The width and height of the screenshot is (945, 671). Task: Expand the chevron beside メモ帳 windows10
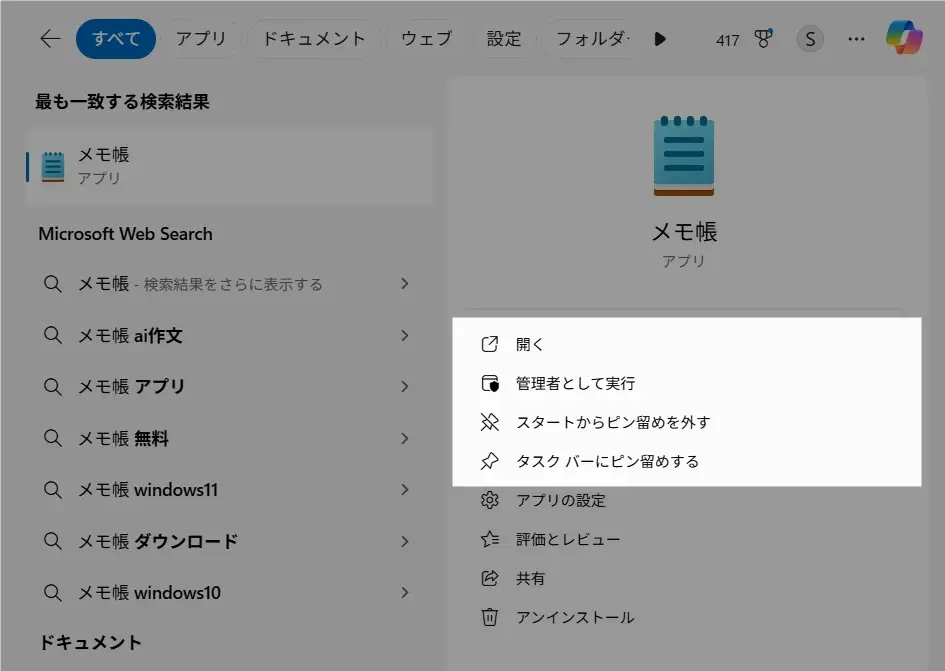tap(405, 593)
